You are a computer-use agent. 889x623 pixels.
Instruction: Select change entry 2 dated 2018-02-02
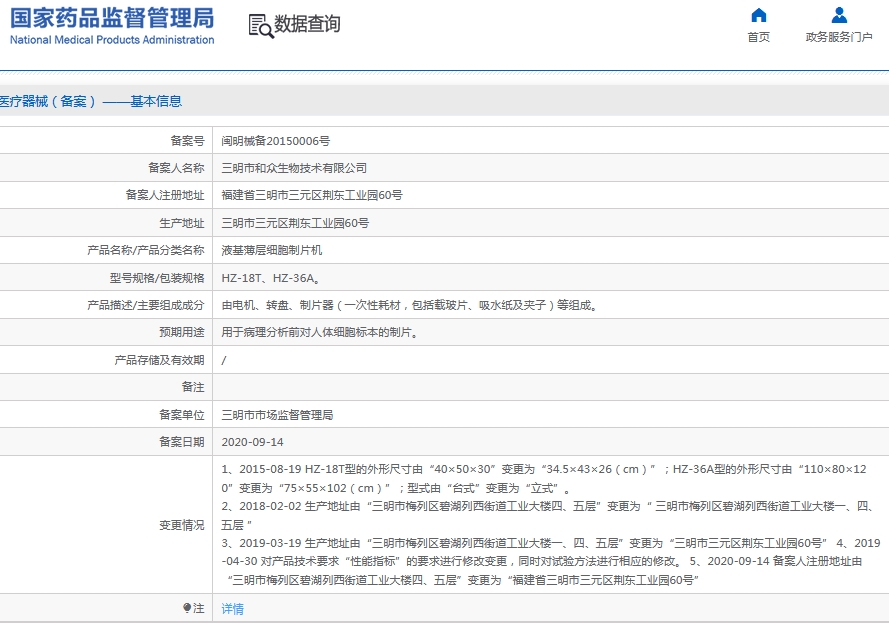pos(548,515)
